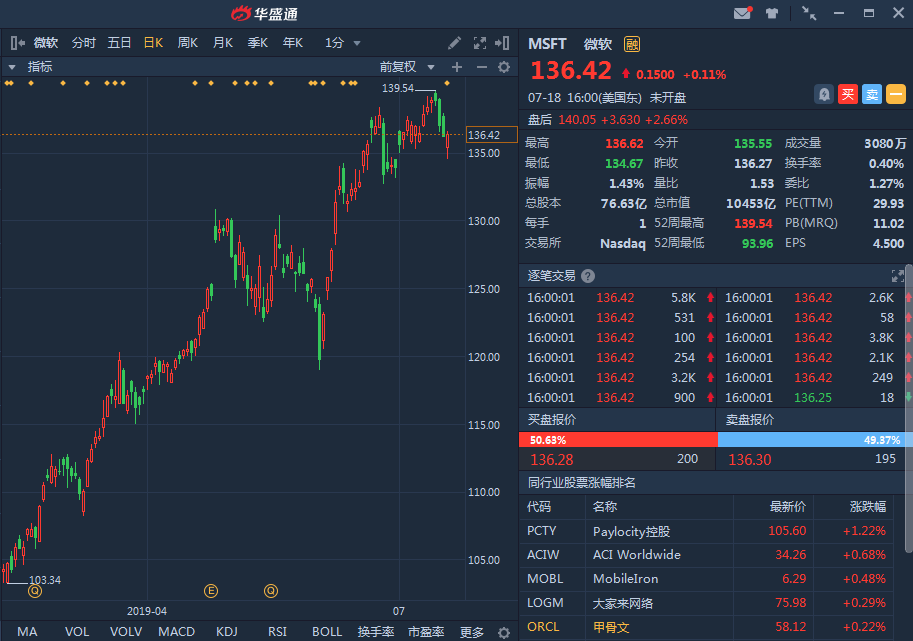Enable the 换手率 turnover indicator
The height and width of the screenshot is (641, 913).
pyautogui.click(x=376, y=632)
